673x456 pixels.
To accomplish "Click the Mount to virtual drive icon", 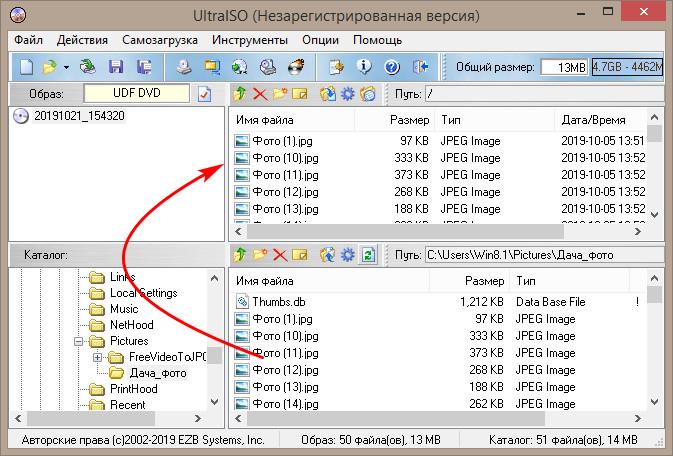I will (x=268, y=67).
